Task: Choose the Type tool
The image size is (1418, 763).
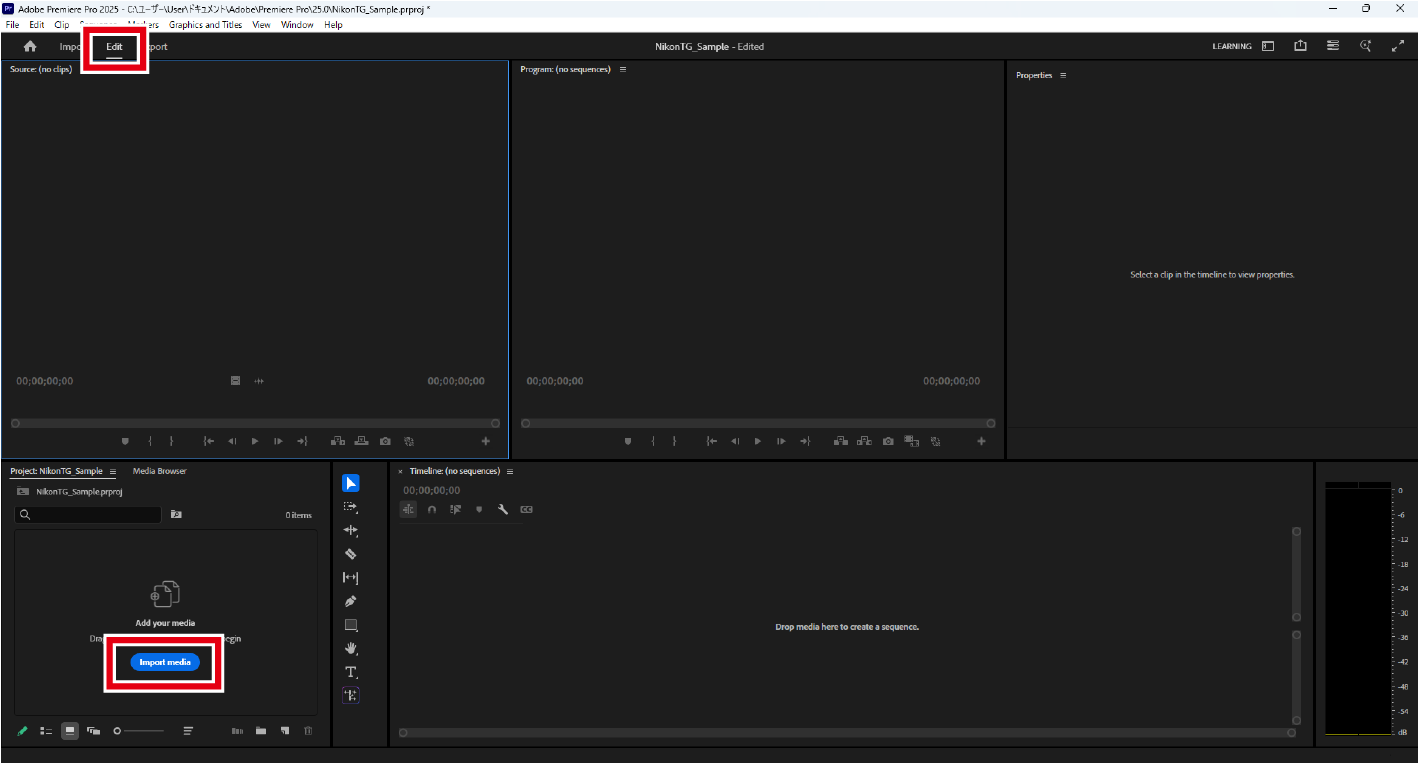Action: pos(351,672)
